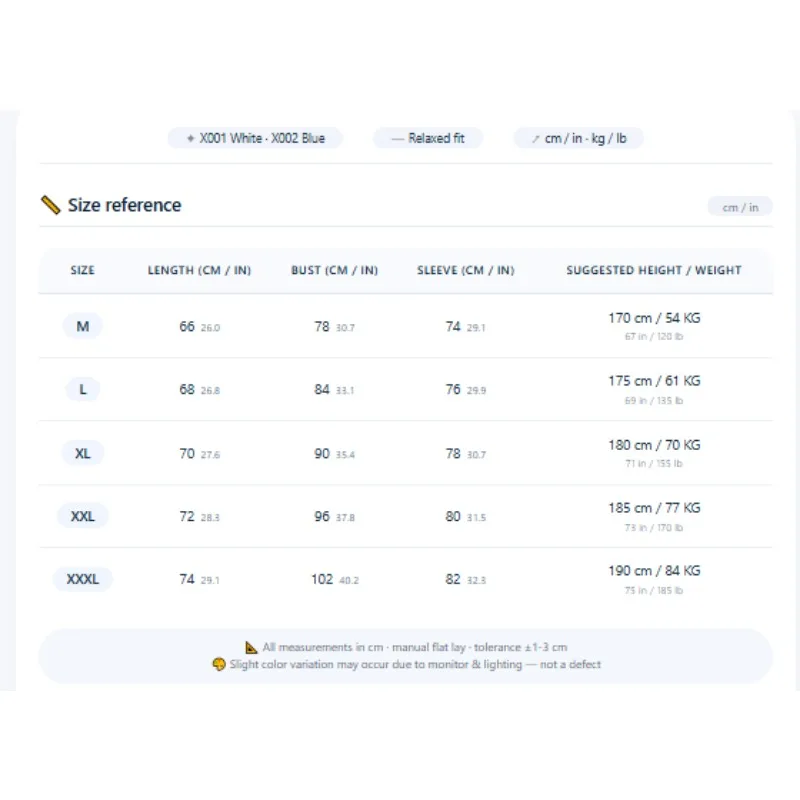The width and height of the screenshot is (800, 800).
Task: Select size XXL badge
Action: (x=83, y=516)
